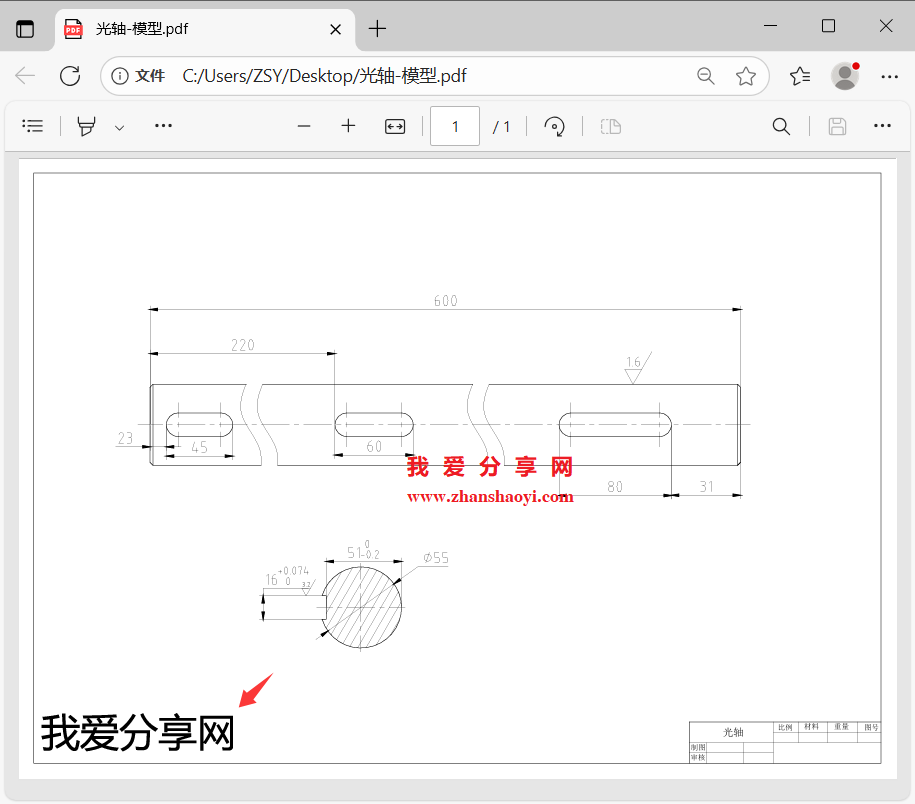
Task: Open the browser settings menu
Action: point(890,75)
